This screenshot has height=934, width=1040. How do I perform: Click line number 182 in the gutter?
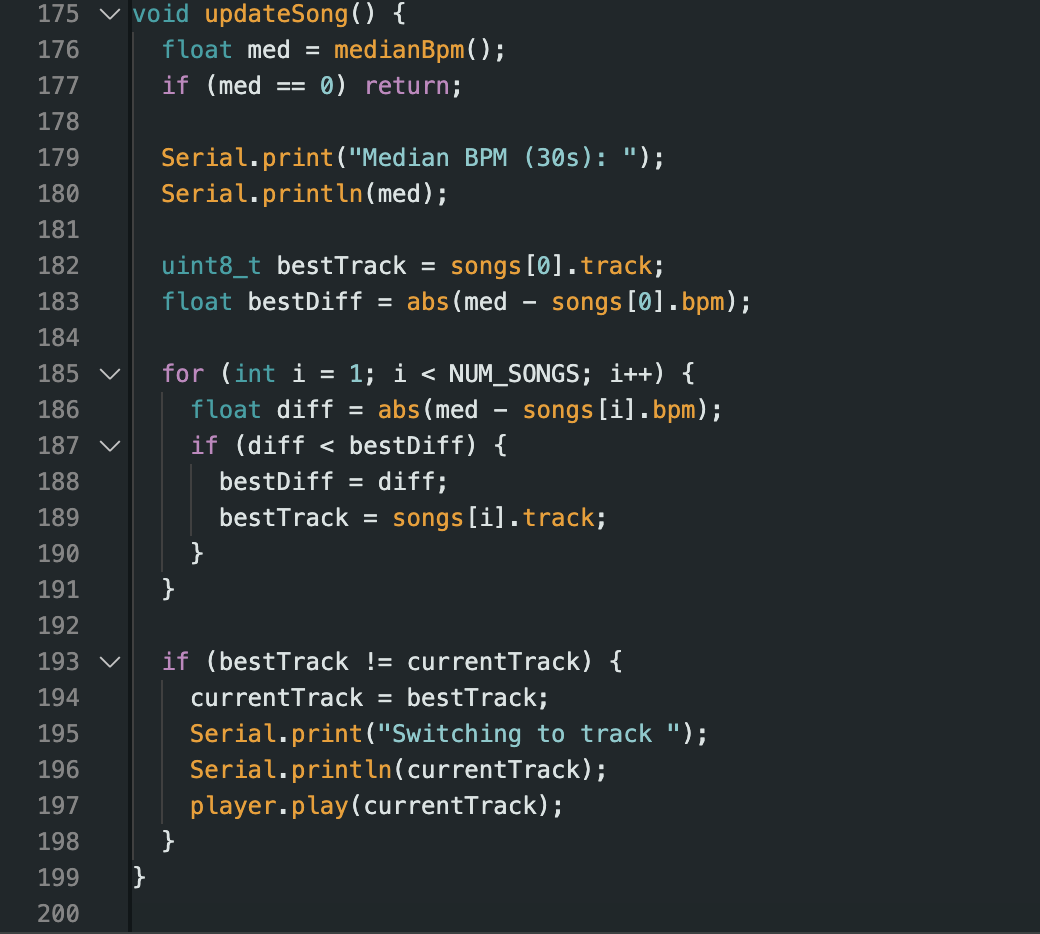pos(57,266)
